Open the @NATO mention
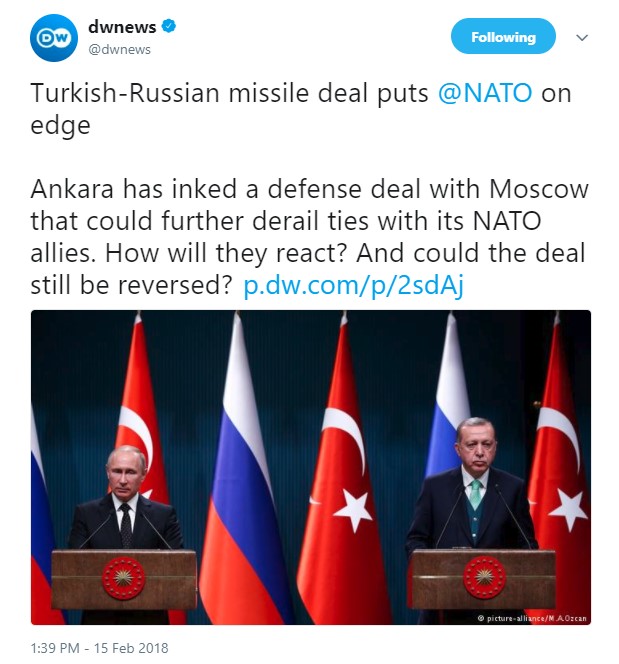 pos(488,95)
